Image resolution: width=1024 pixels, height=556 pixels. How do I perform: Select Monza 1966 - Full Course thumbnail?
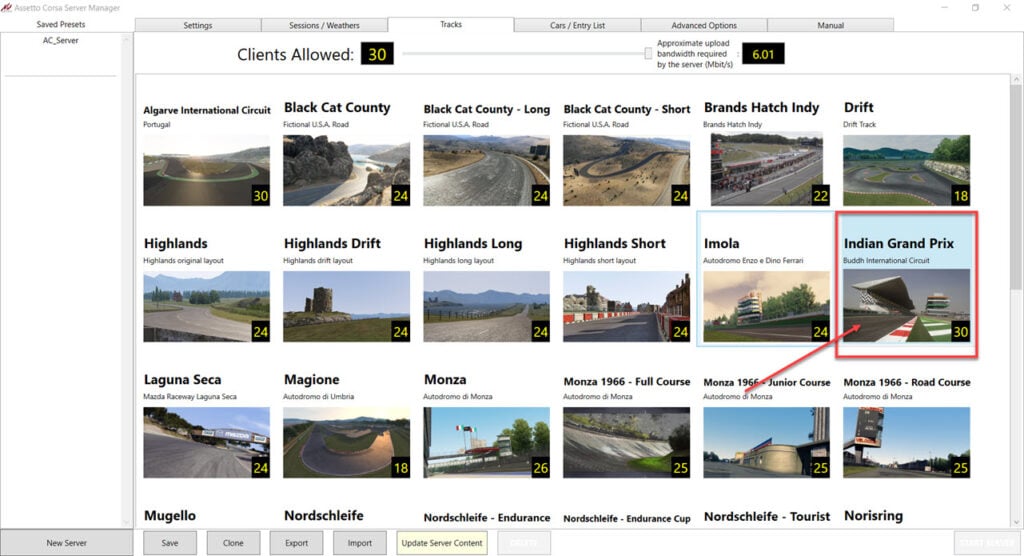pos(626,442)
